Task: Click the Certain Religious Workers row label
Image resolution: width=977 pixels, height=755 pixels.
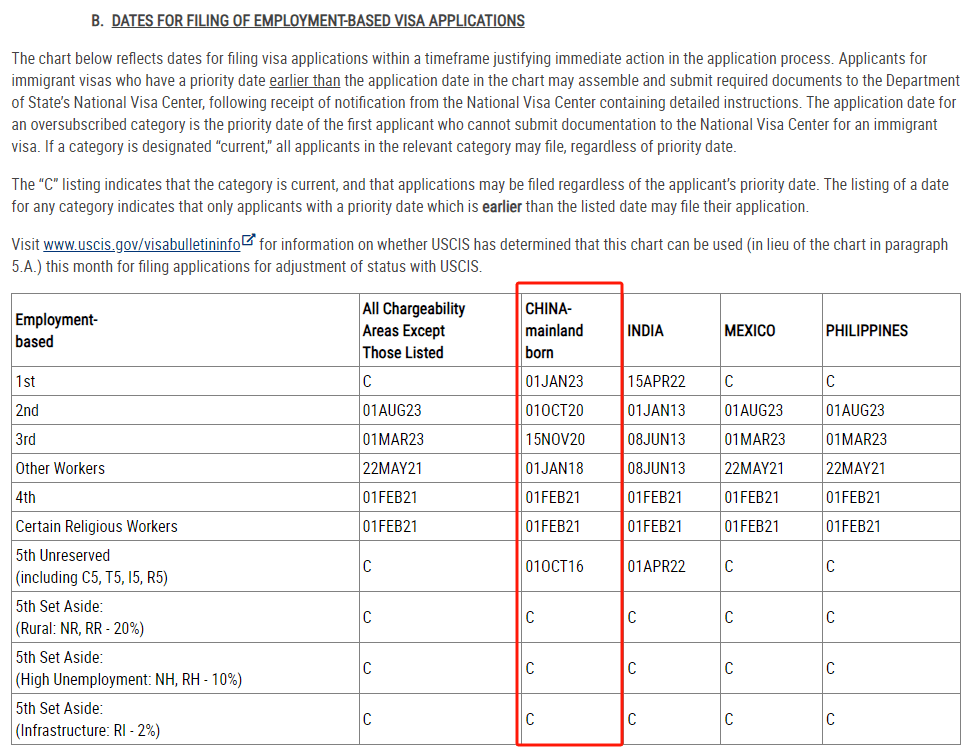Action: [97, 526]
